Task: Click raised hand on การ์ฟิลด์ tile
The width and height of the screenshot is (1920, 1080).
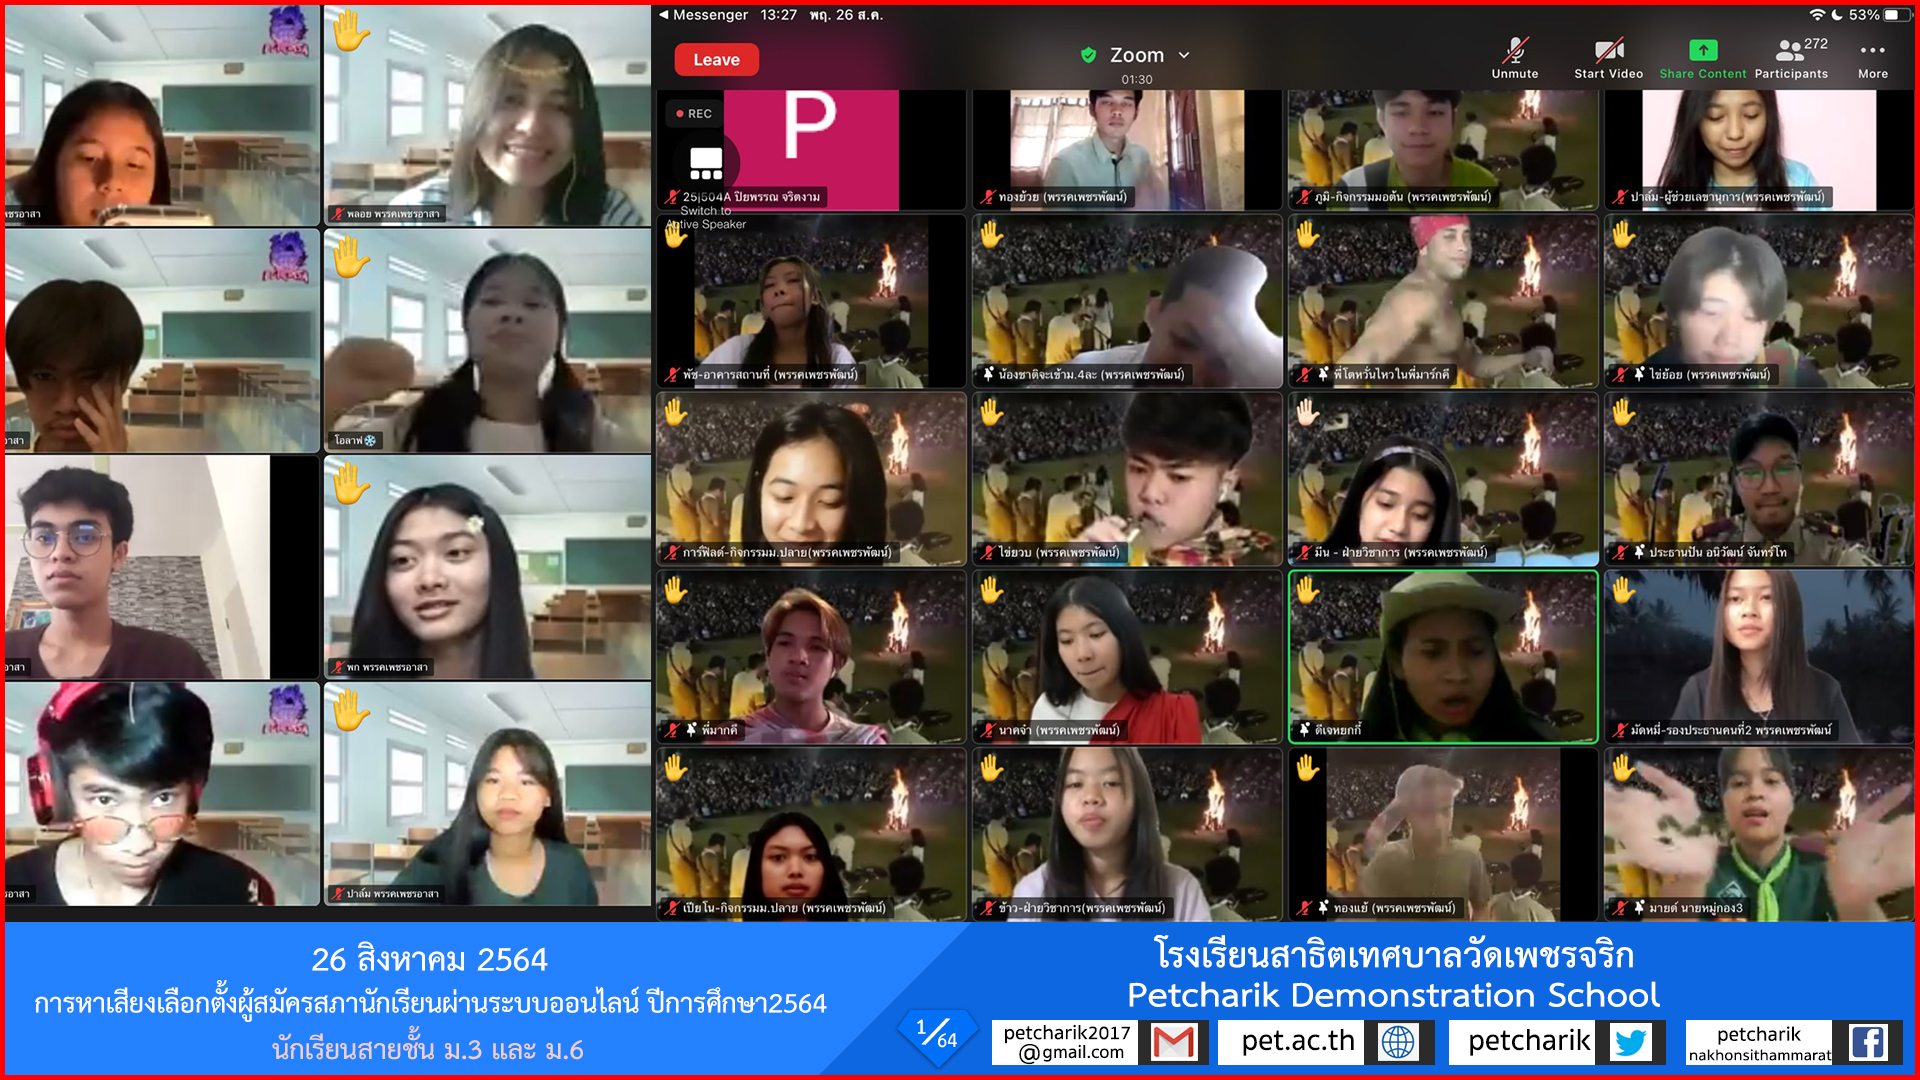Action: tap(677, 412)
